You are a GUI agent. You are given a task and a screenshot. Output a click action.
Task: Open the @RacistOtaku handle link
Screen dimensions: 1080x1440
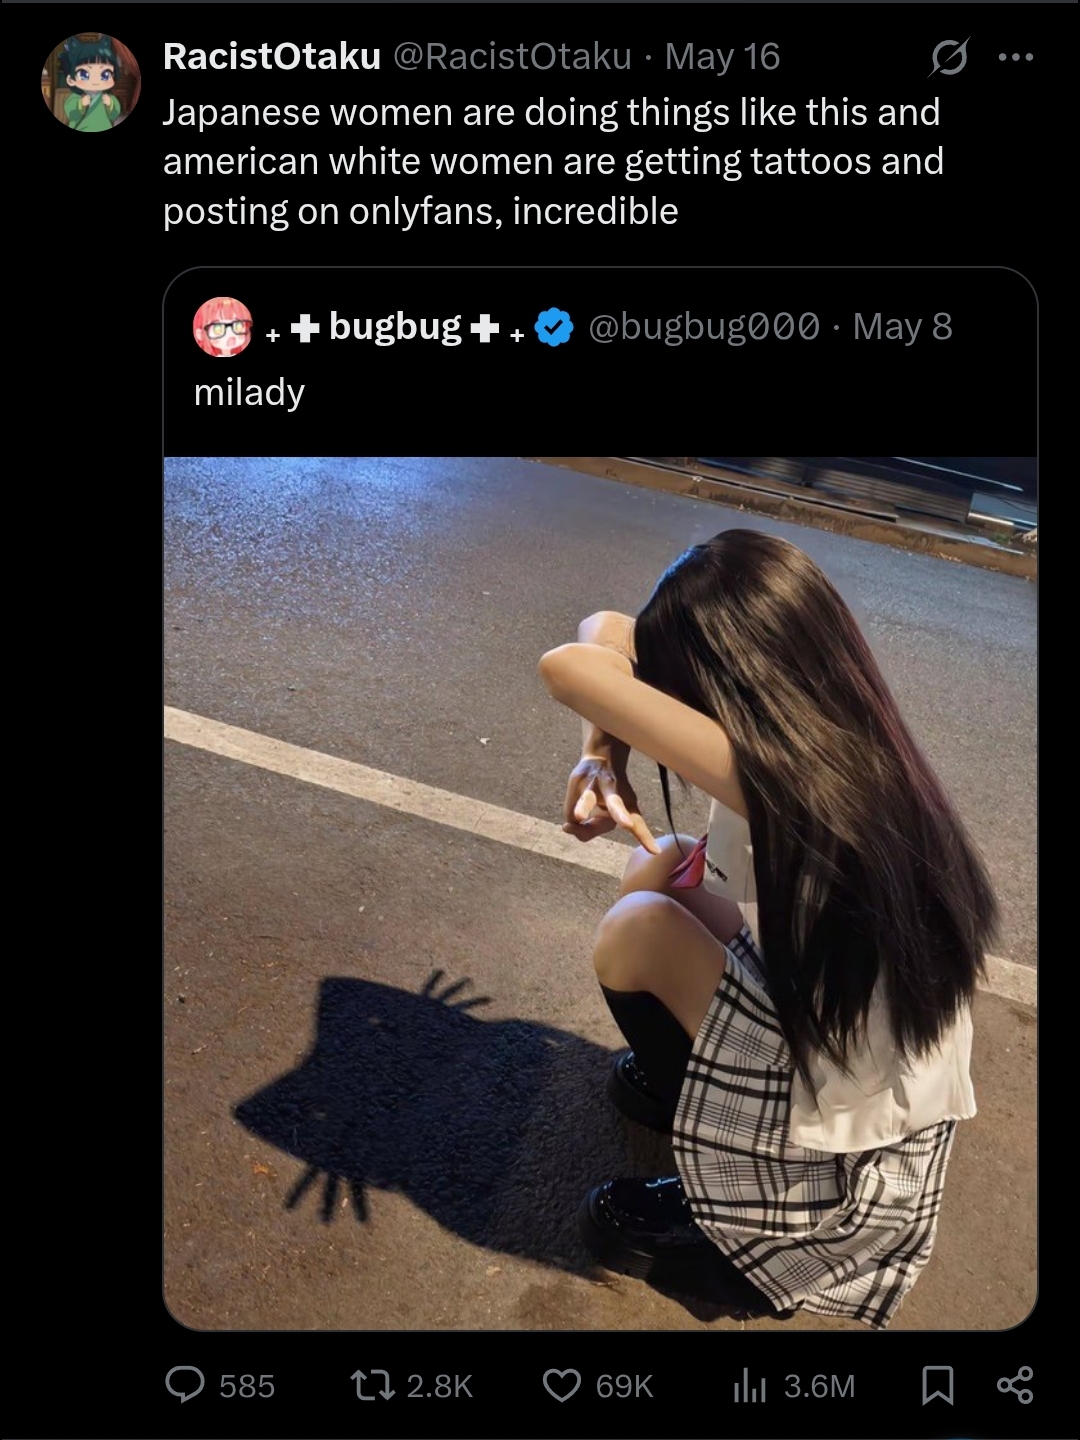coord(512,57)
